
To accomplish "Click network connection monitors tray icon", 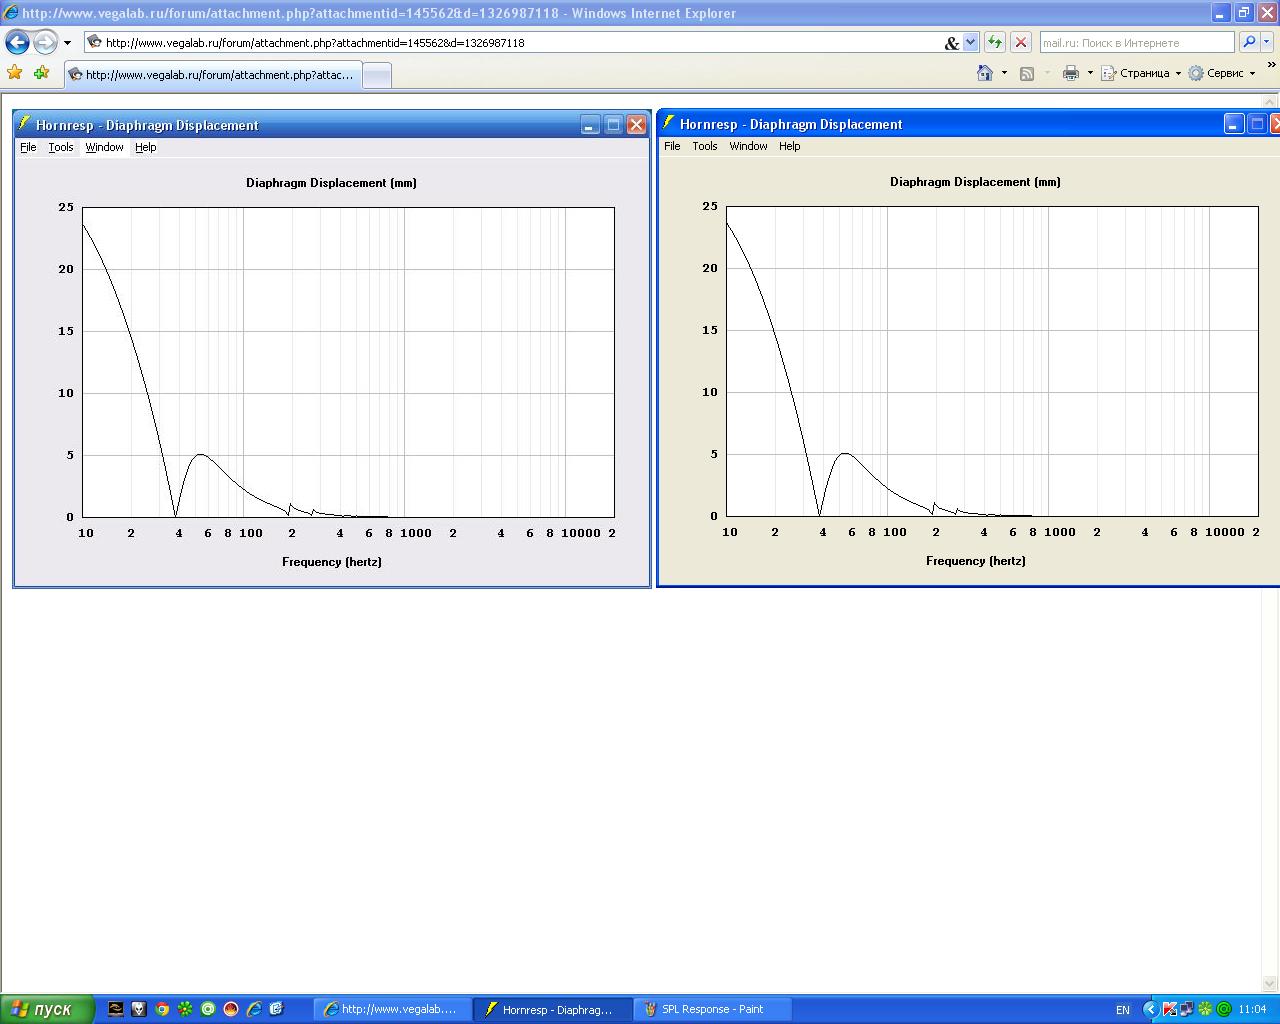I will 1186,1009.
